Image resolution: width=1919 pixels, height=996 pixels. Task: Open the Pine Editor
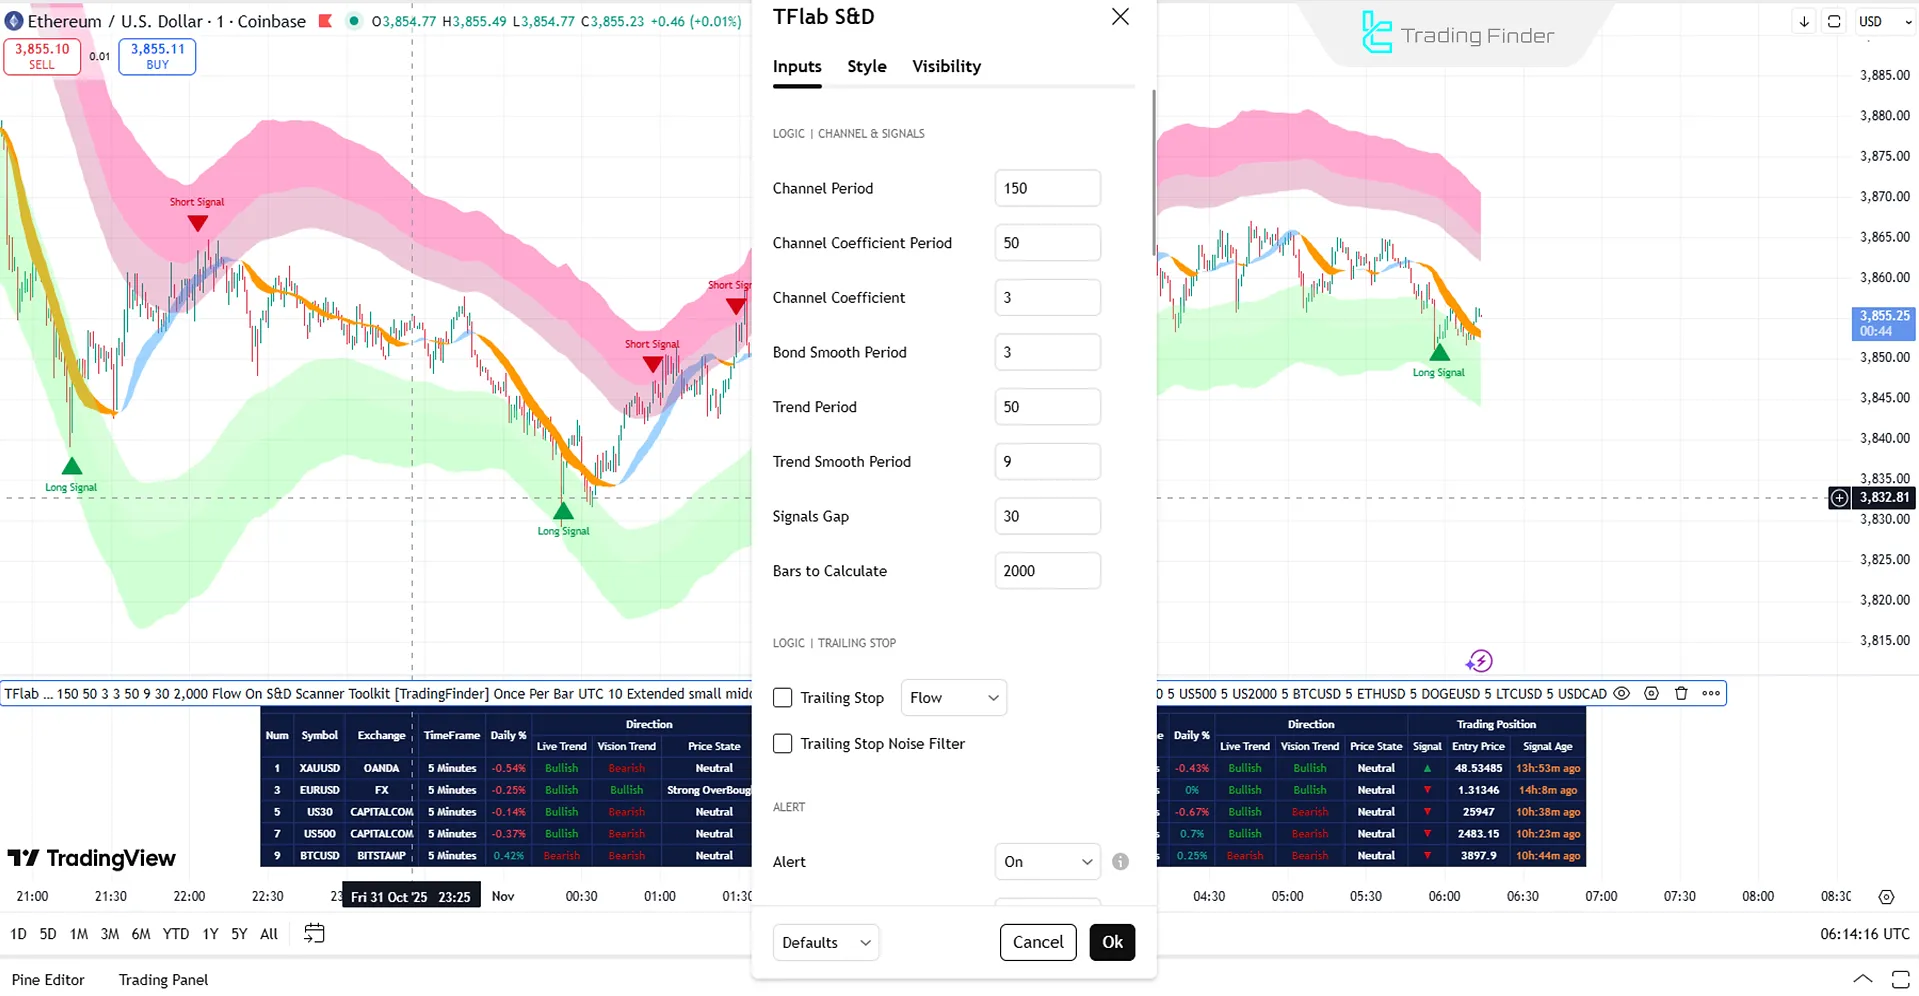tap(48, 979)
